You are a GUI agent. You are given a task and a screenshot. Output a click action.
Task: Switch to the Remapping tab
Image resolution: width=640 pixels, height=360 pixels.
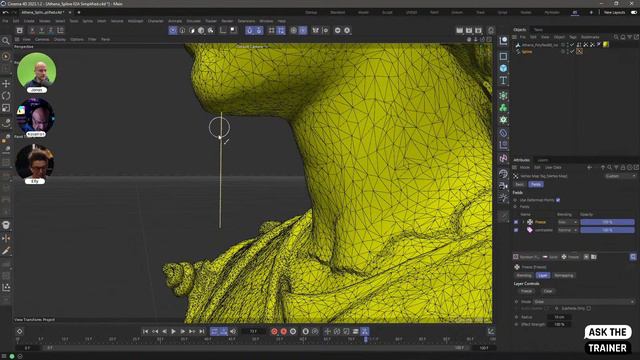point(564,276)
